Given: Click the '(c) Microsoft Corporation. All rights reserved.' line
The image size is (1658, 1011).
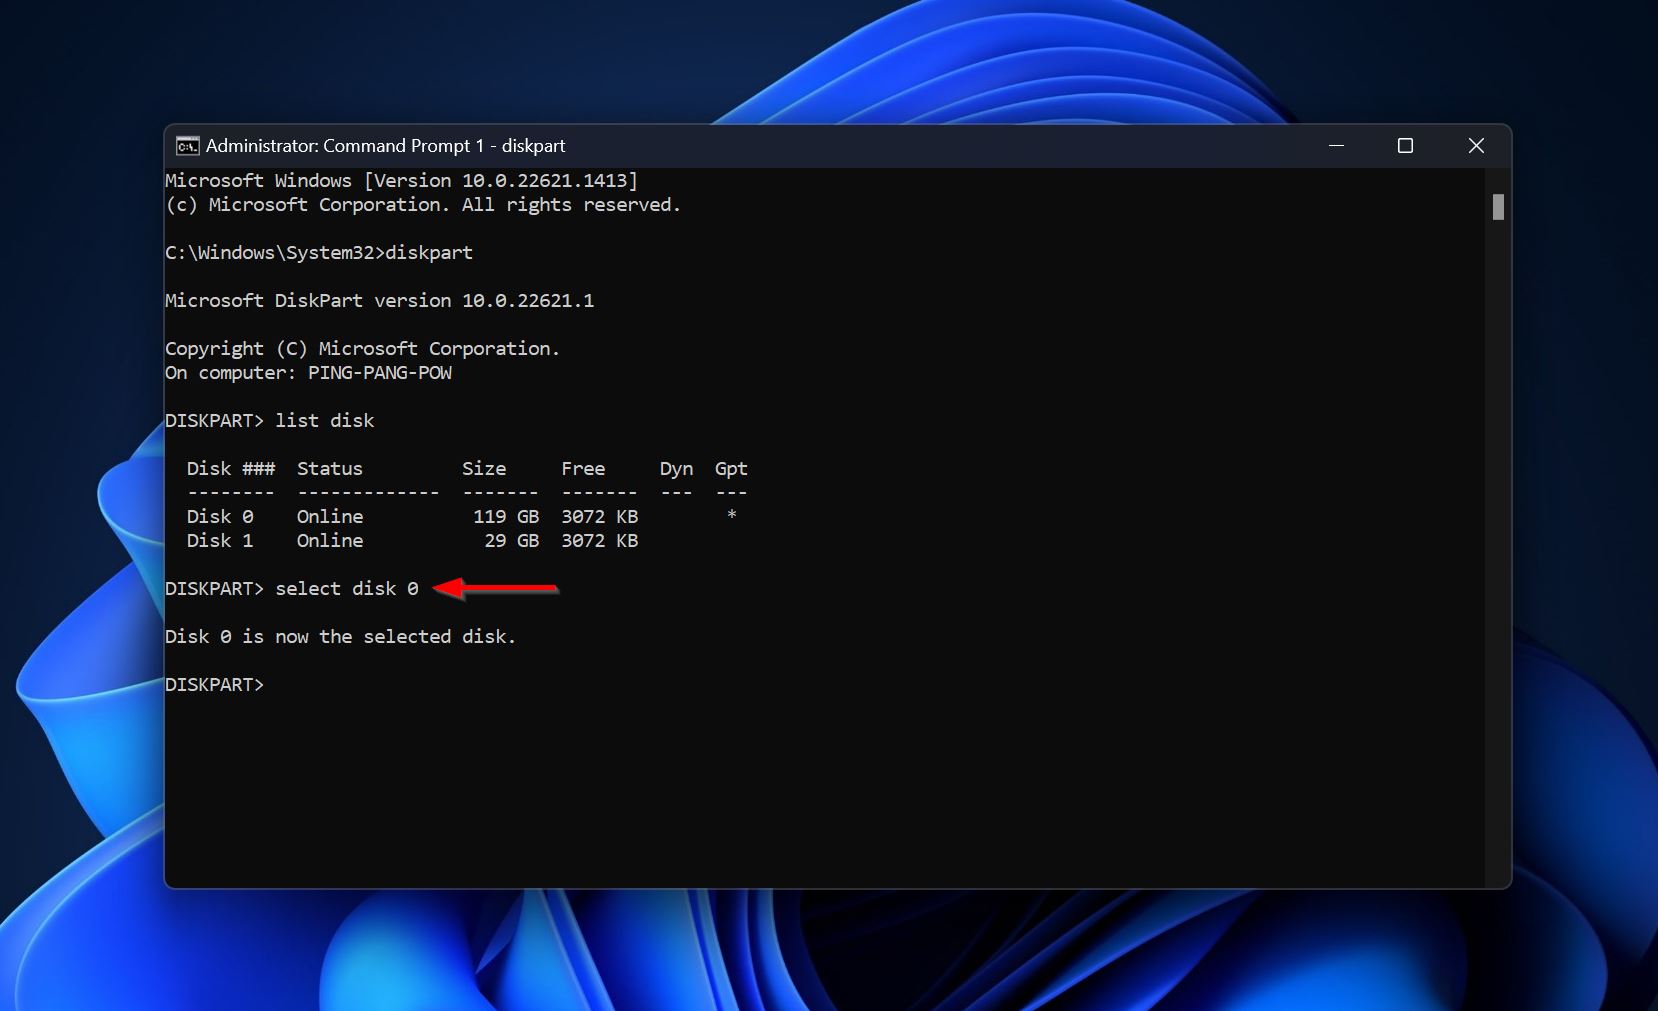Looking at the screenshot, I should (423, 205).
